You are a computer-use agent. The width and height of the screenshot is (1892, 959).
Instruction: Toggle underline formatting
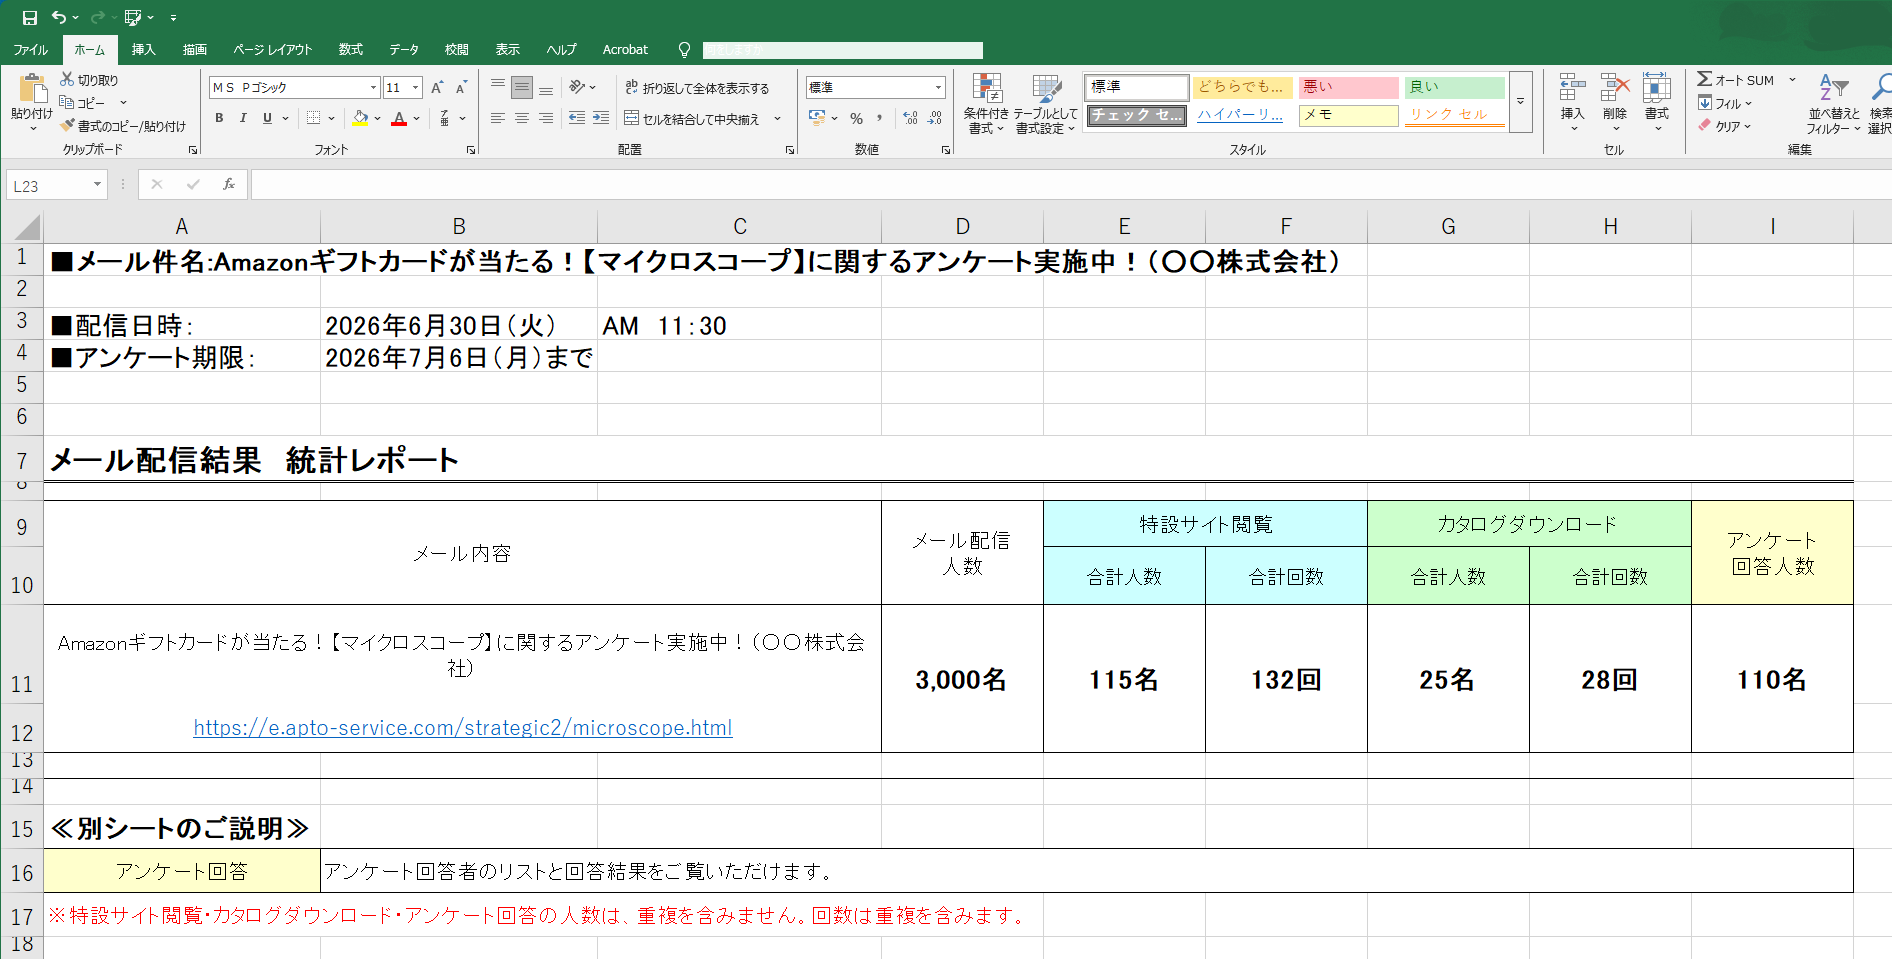267,118
